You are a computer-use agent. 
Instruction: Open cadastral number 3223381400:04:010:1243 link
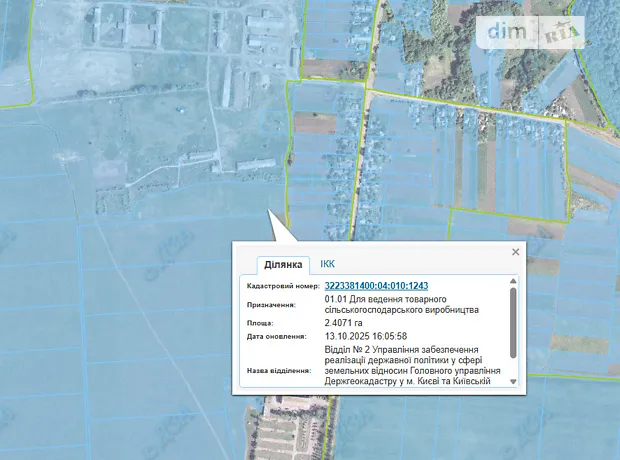[376, 286]
